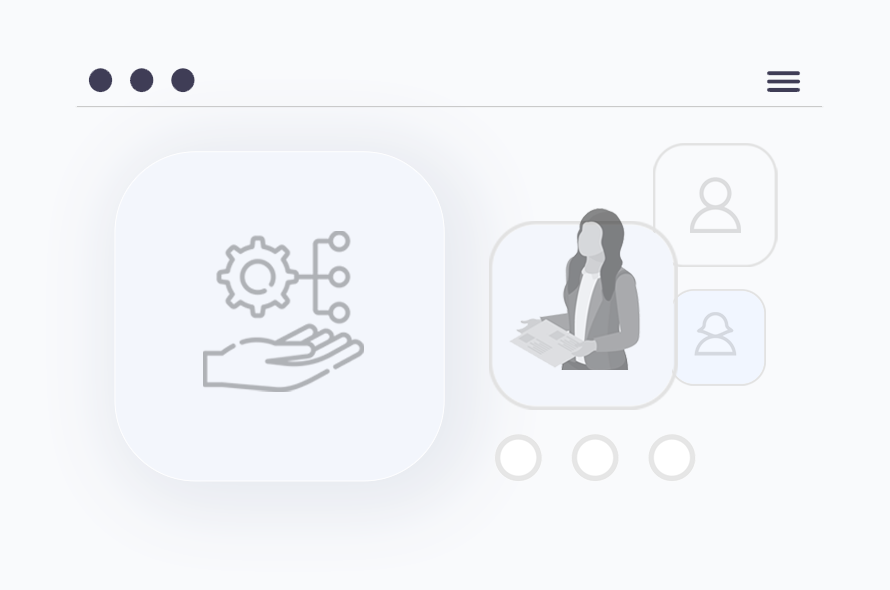
Task: Click the leftmost dark window dot
Action: [100, 80]
